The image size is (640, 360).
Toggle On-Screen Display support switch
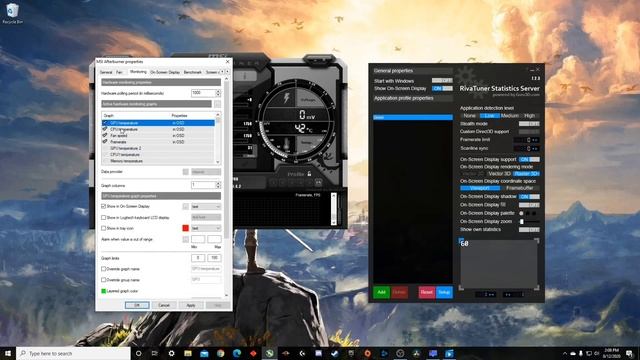click(529, 159)
